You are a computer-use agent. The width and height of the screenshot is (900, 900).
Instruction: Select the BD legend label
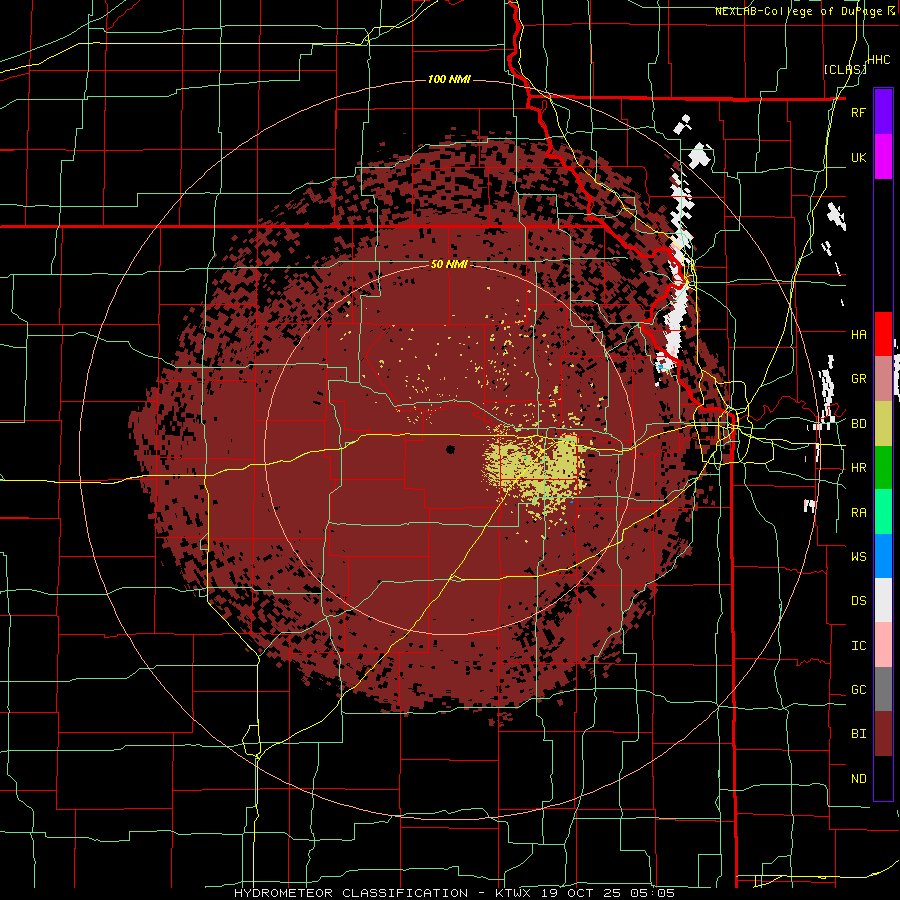click(x=858, y=424)
